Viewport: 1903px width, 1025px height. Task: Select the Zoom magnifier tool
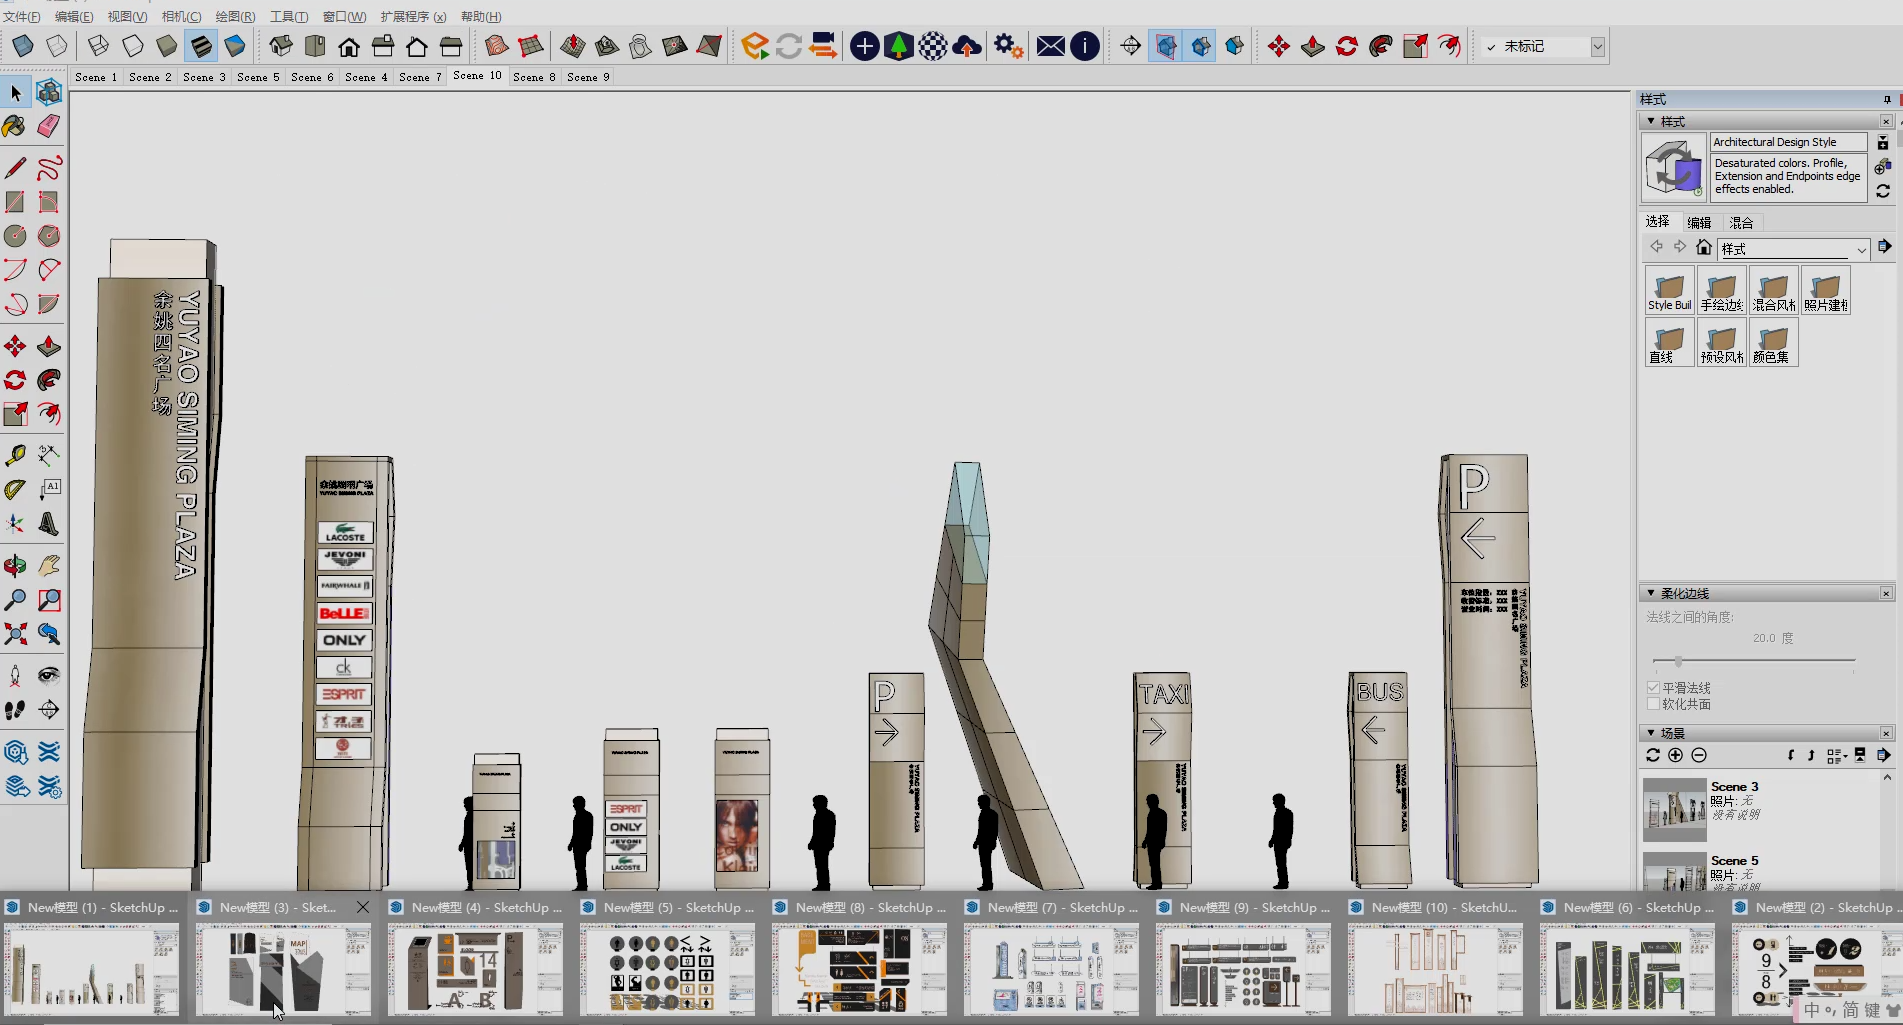click(x=15, y=600)
